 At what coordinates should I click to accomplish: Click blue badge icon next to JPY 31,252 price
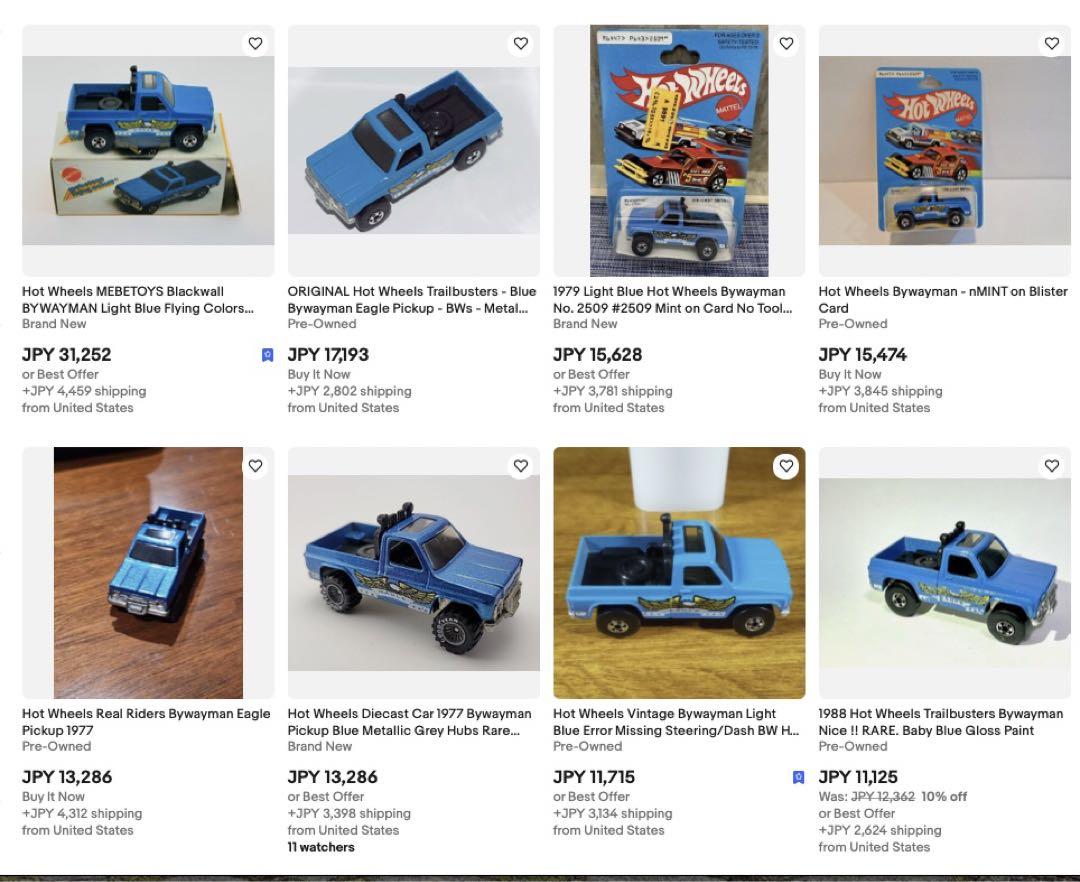(267, 355)
